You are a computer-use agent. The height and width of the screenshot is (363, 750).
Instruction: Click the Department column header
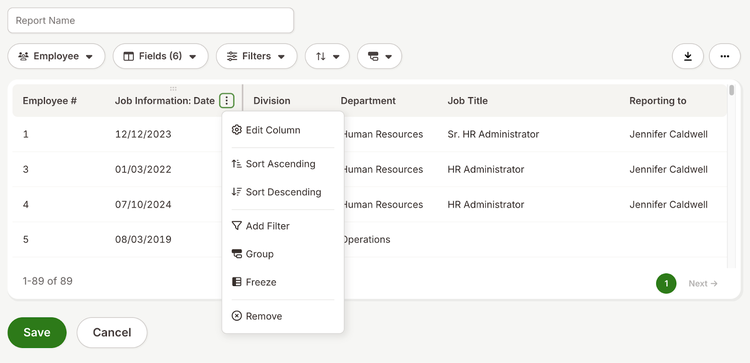click(x=368, y=101)
